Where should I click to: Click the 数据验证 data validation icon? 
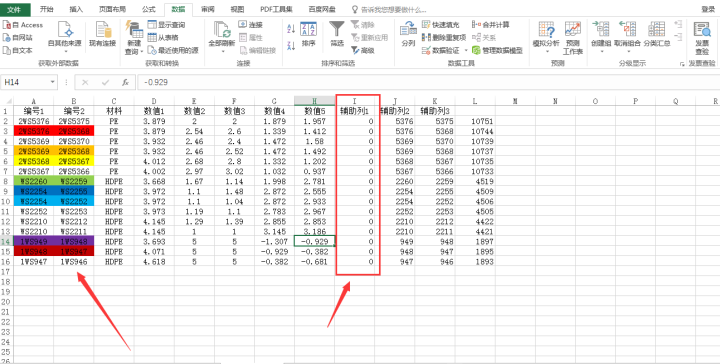[426, 50]
